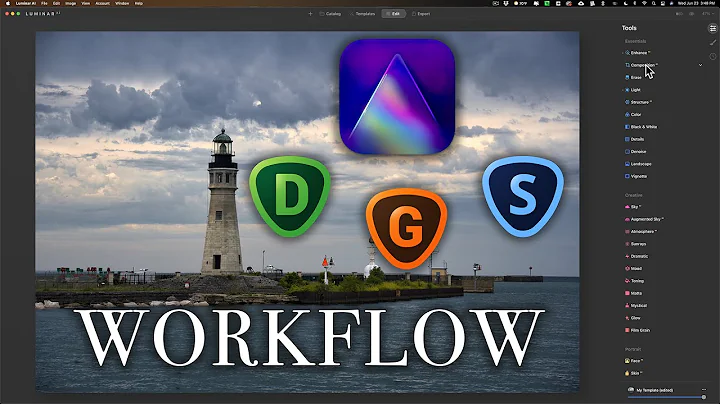The image size is (720, 404).
Task: Expand the Composition tool chevron
Action: pos(700,65)
